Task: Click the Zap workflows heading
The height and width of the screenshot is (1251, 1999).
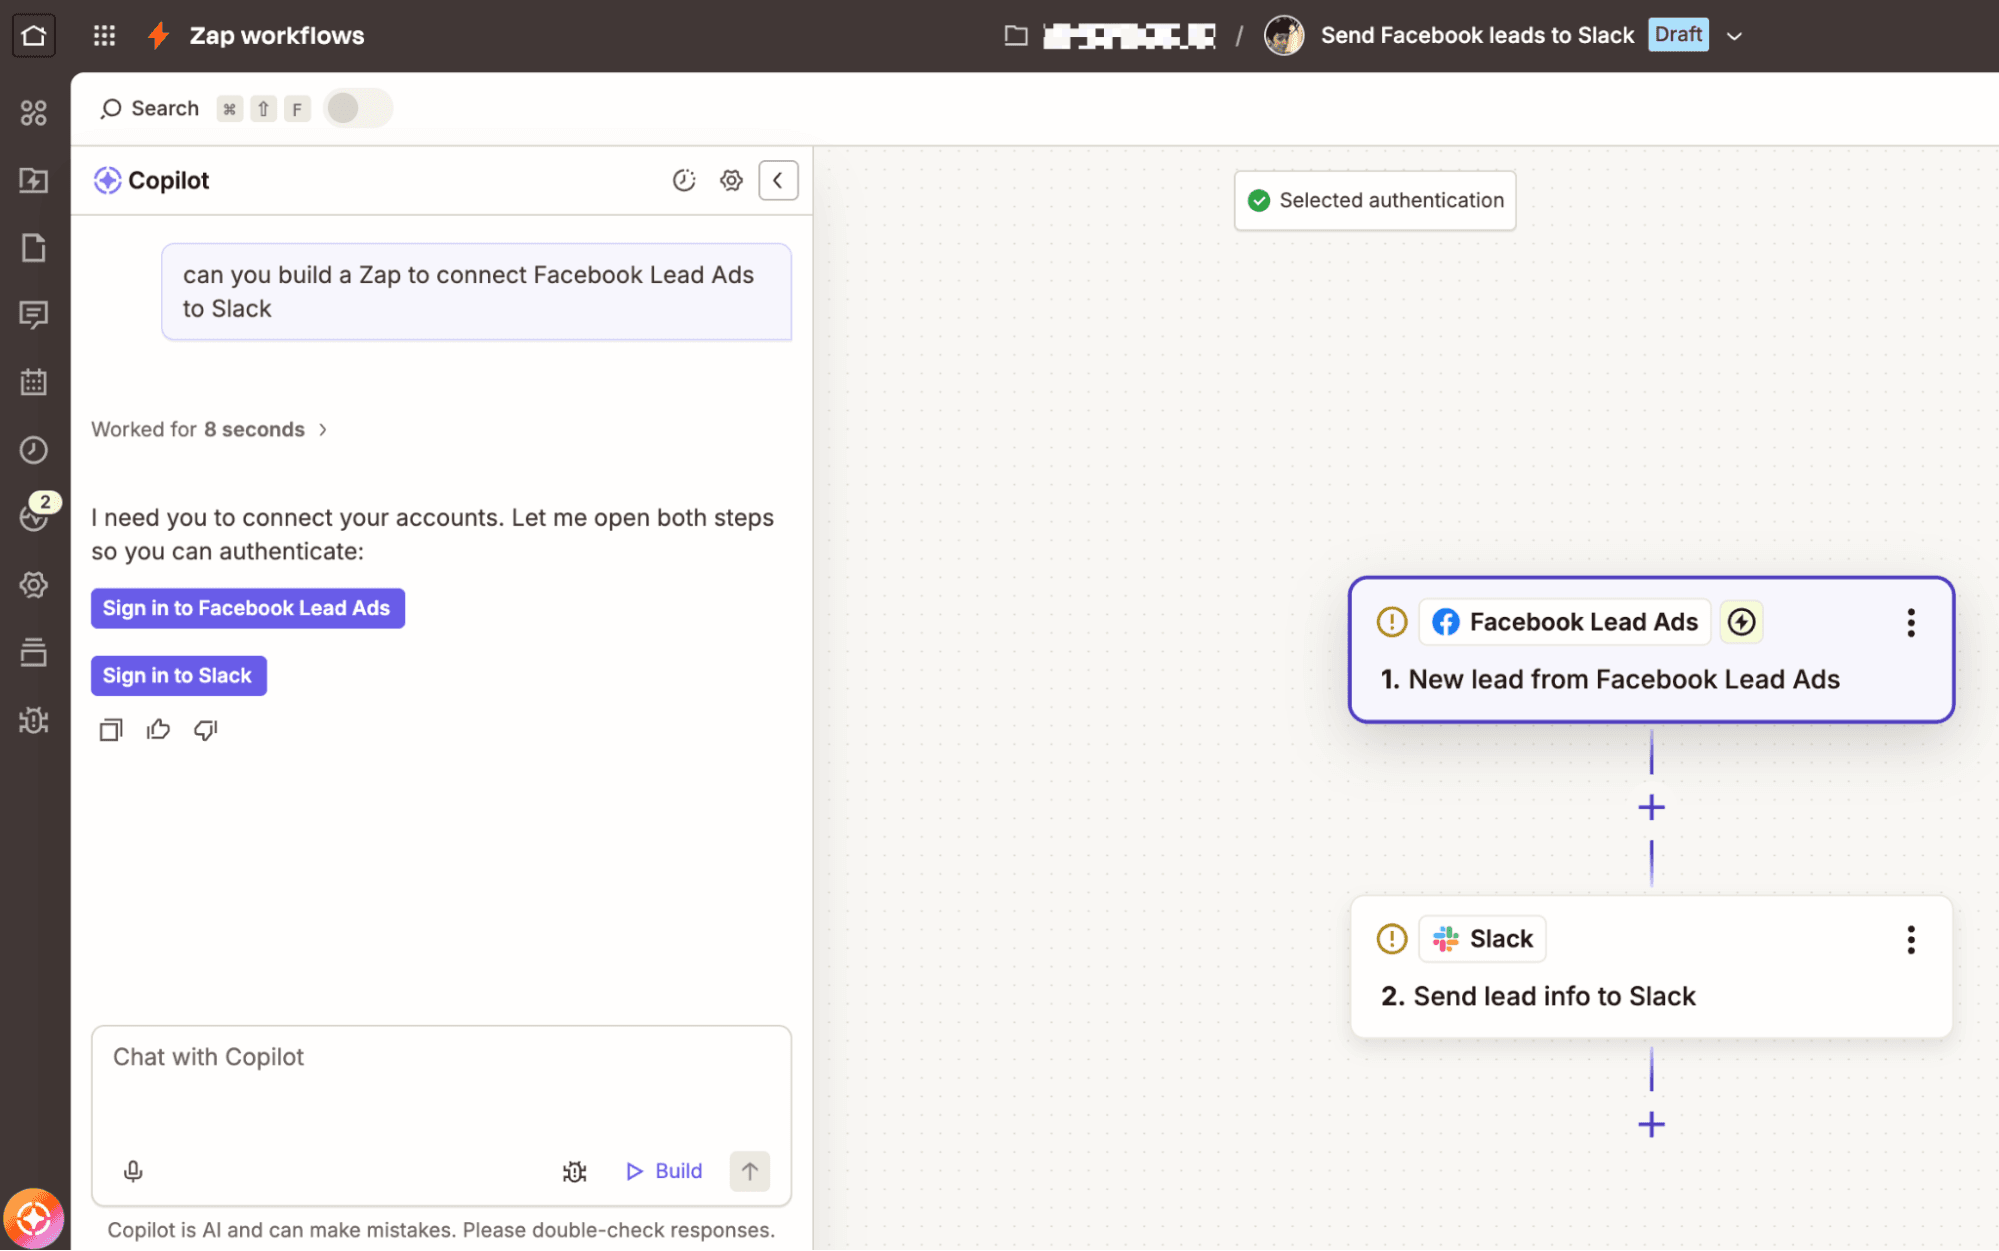Action: tap(277, 36)
